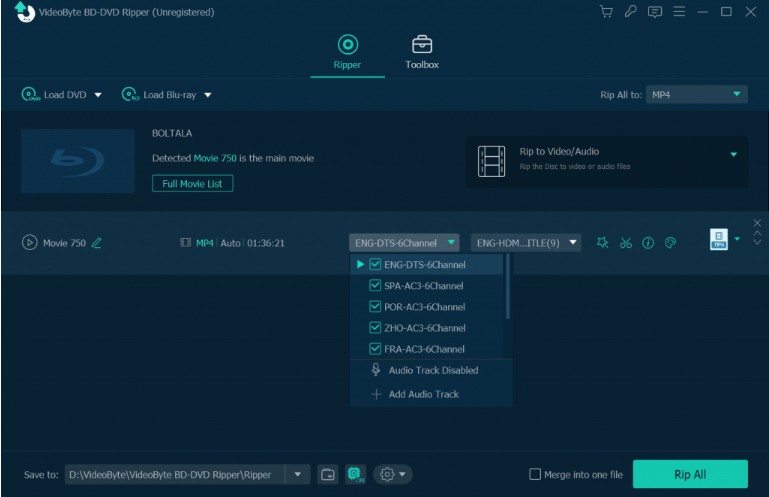Click the film strip rip mode icon

point(491,161)
